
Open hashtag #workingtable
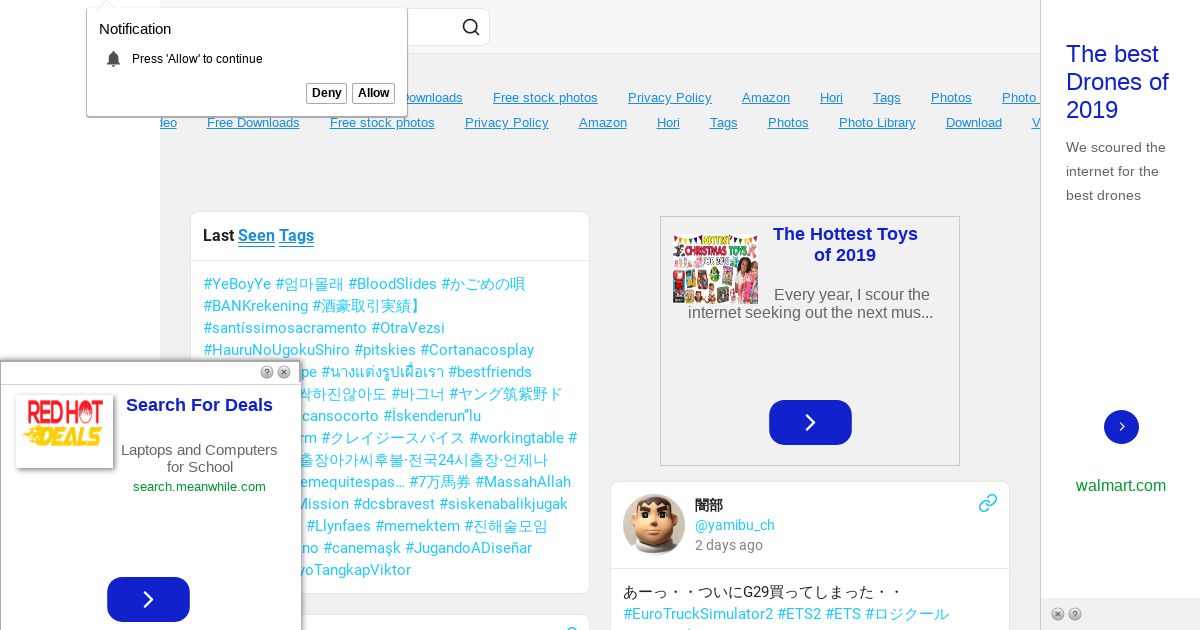(x=516, y=438)
